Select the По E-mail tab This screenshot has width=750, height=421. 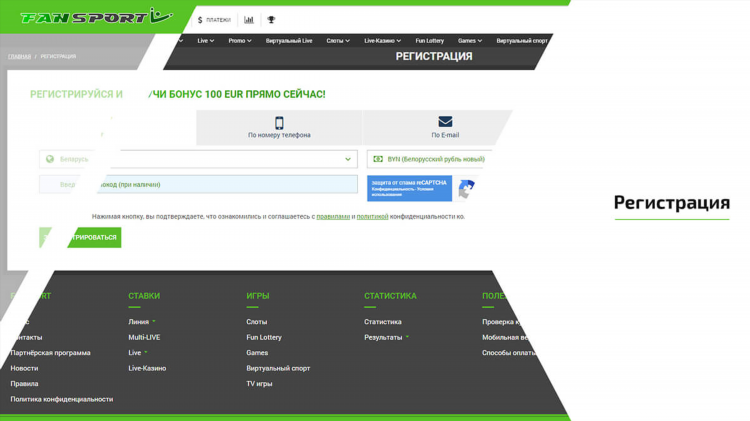[437, 128]
